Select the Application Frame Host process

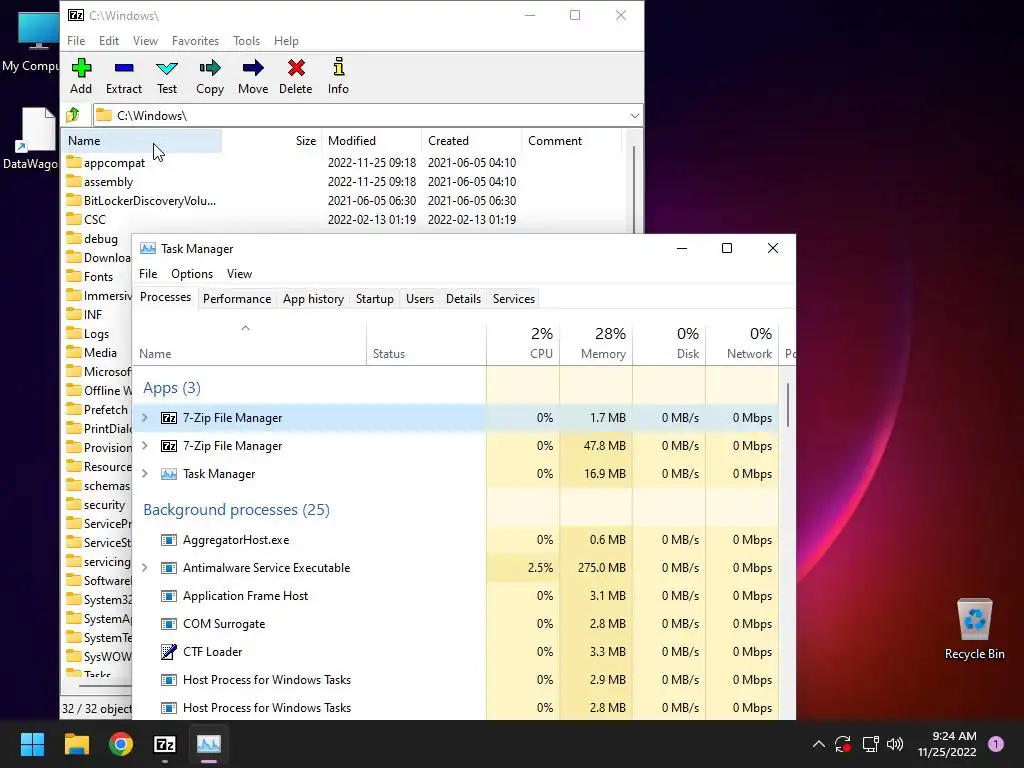click(x=455, y=596)
